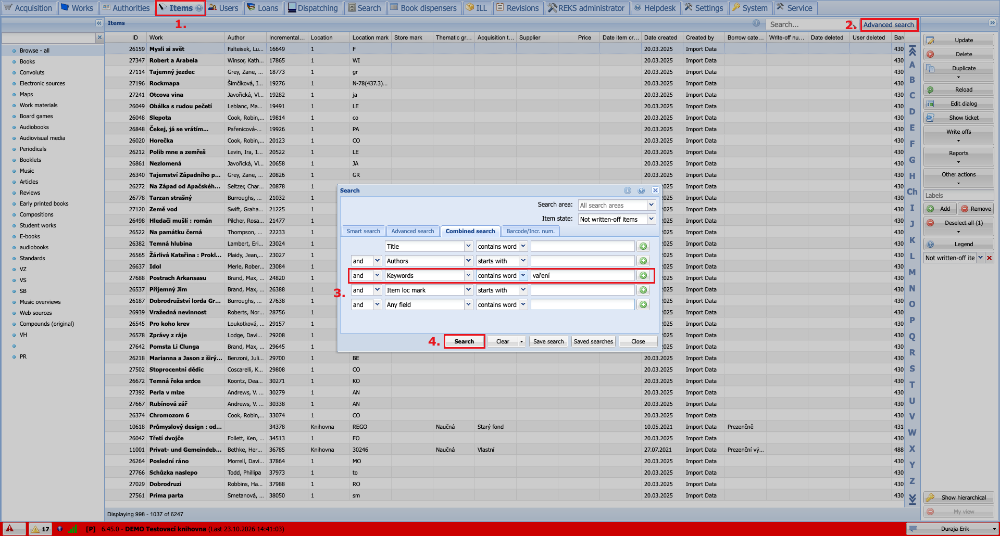Open Item state dropdown
The image size is (1000, 536).
click(651, 219)
